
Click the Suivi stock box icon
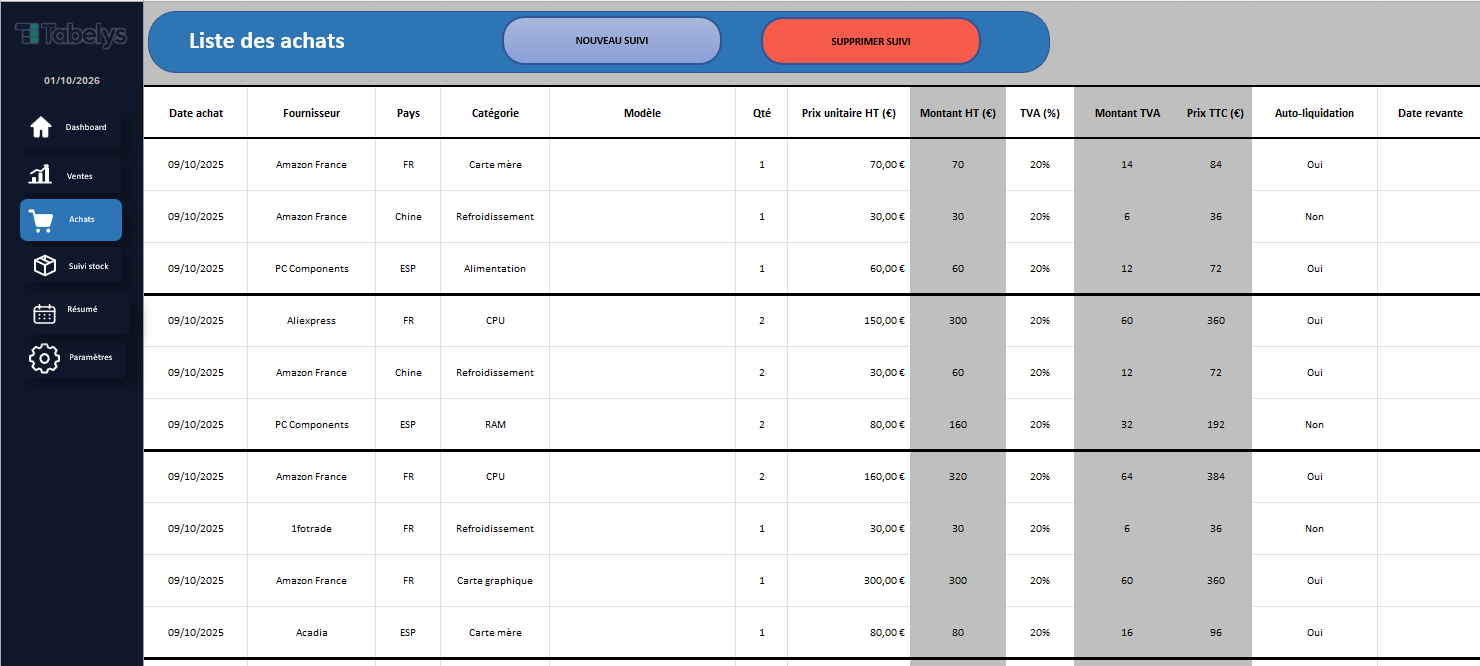click(x=44, y=265)
